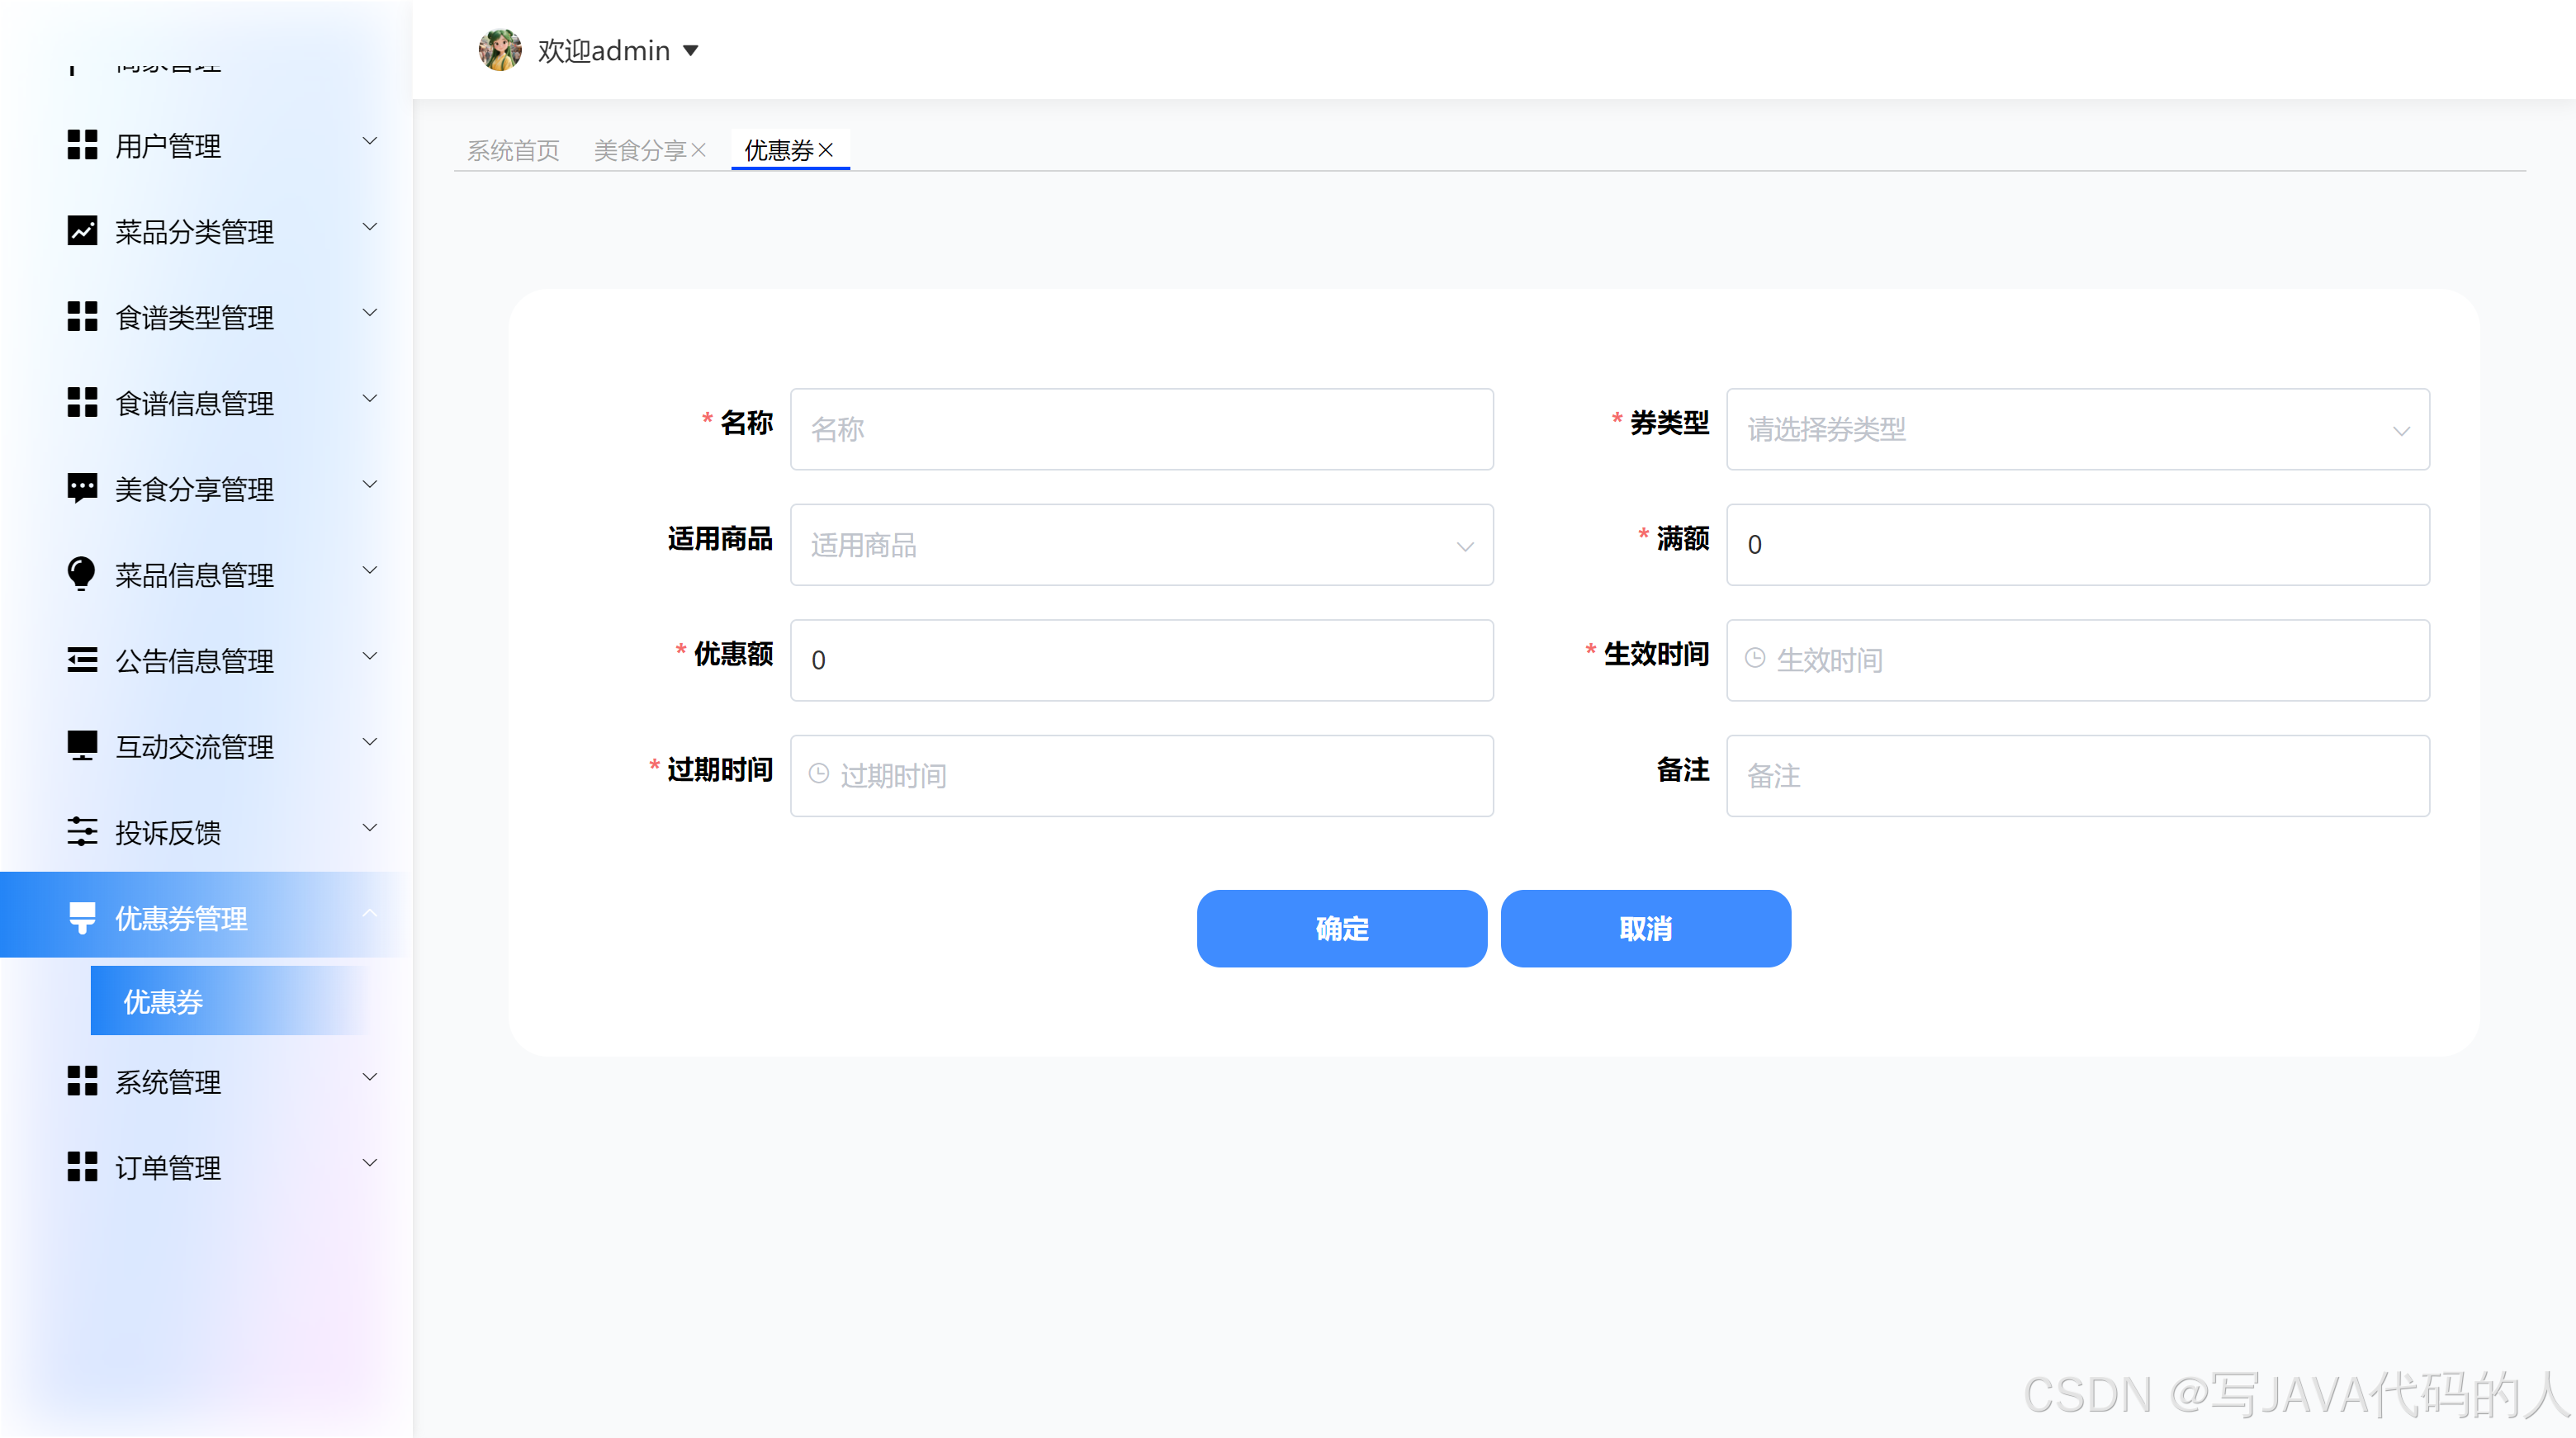2576x1438 pixels.
Task: Expand 投诉反馈 with its chevron
Action: 370,828
